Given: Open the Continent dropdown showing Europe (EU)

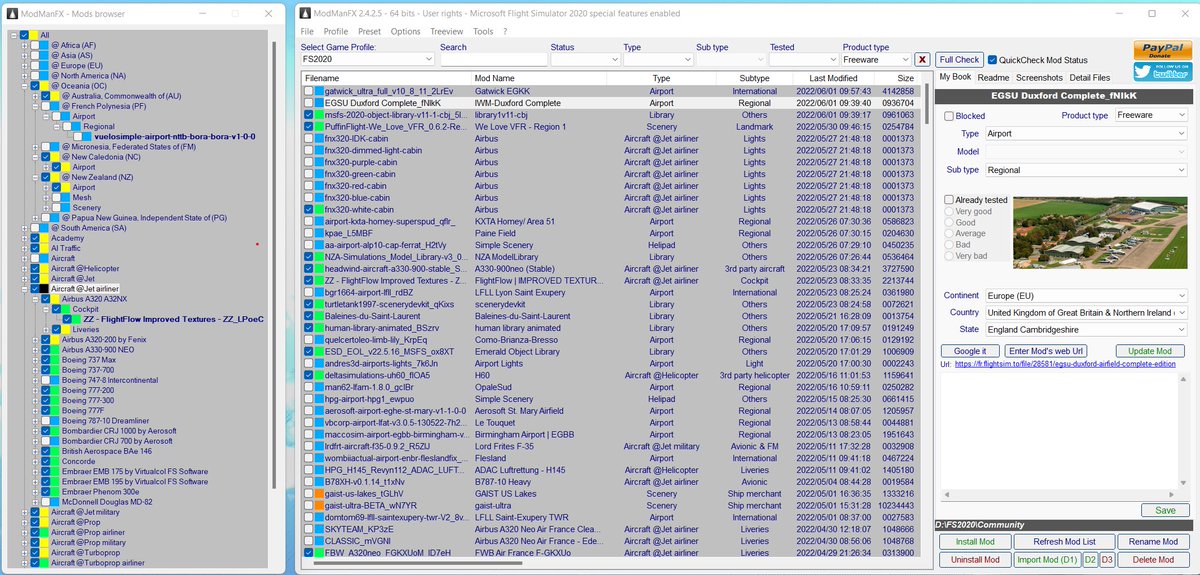Looking at the screenshot, I should [1087, 296].
